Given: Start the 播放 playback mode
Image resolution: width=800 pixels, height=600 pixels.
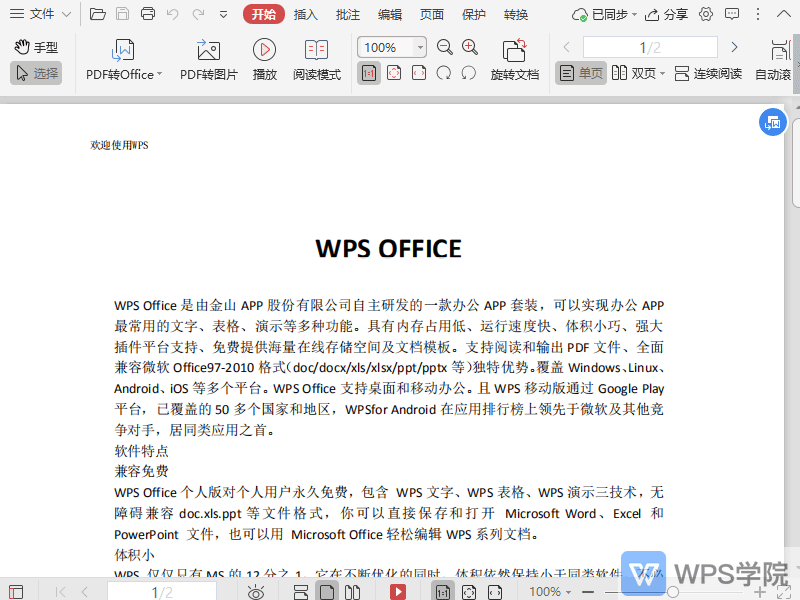Looking at the screenshot, I should tap(264, 56).
